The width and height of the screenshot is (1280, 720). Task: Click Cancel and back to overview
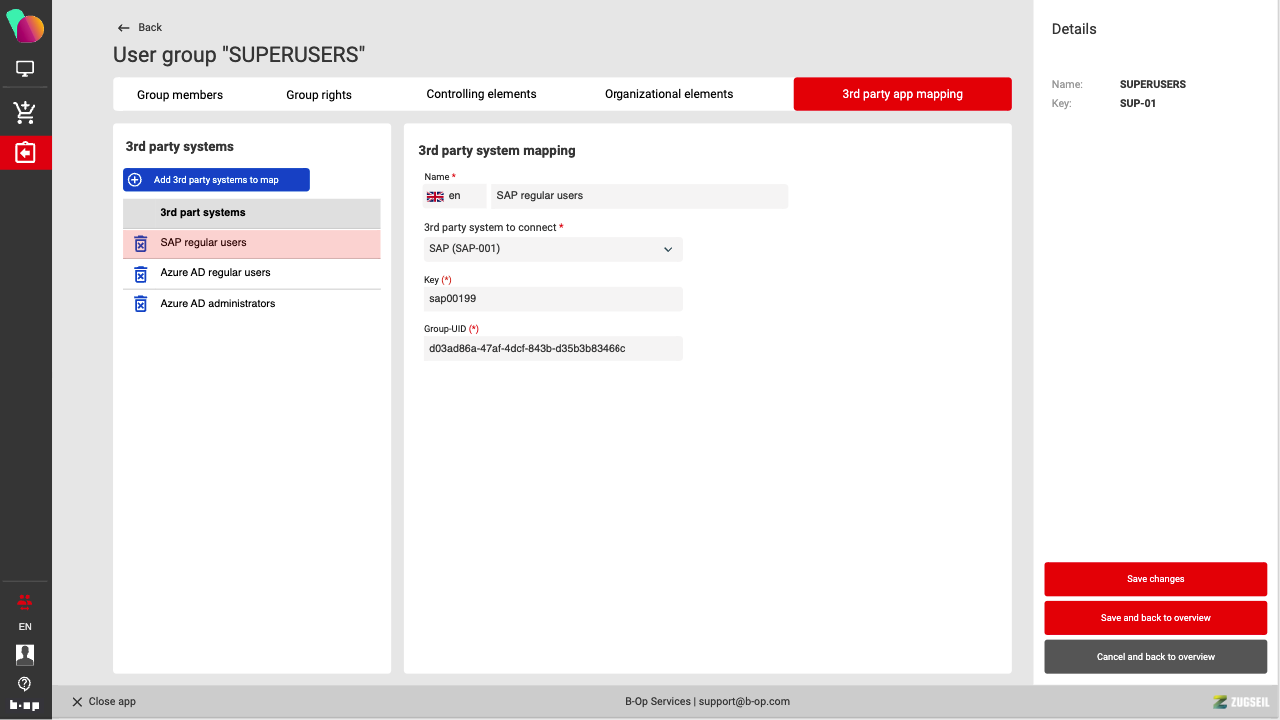click(1155, 657)
